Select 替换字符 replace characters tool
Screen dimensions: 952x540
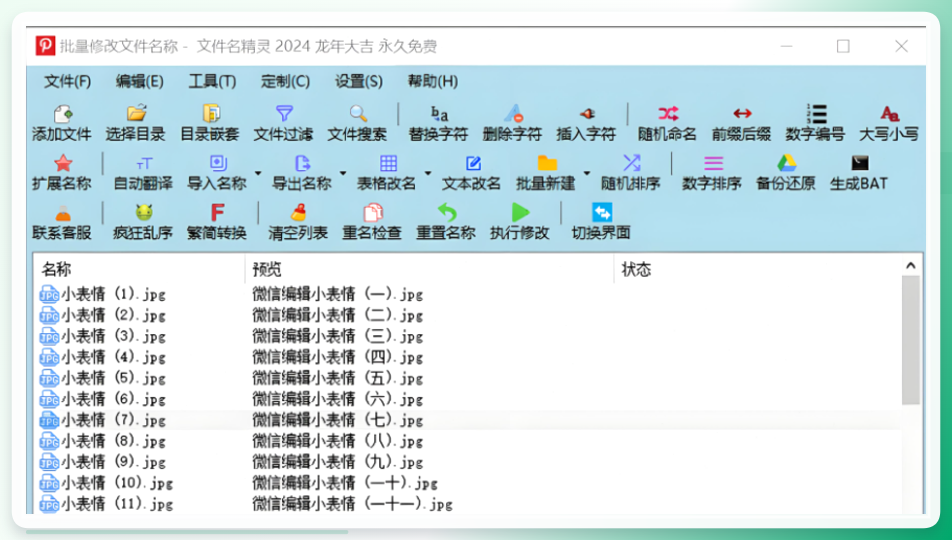[438, 123]
